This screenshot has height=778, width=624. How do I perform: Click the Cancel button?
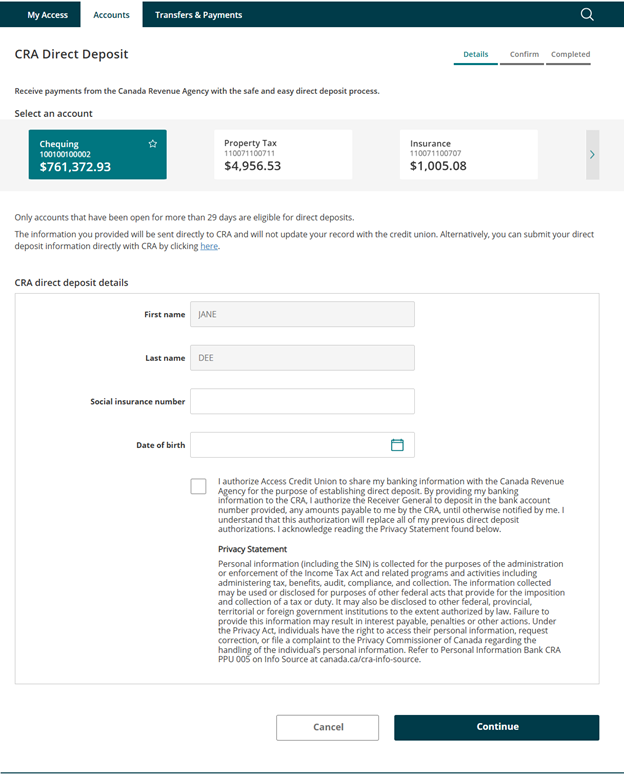(x=327, y=727)
